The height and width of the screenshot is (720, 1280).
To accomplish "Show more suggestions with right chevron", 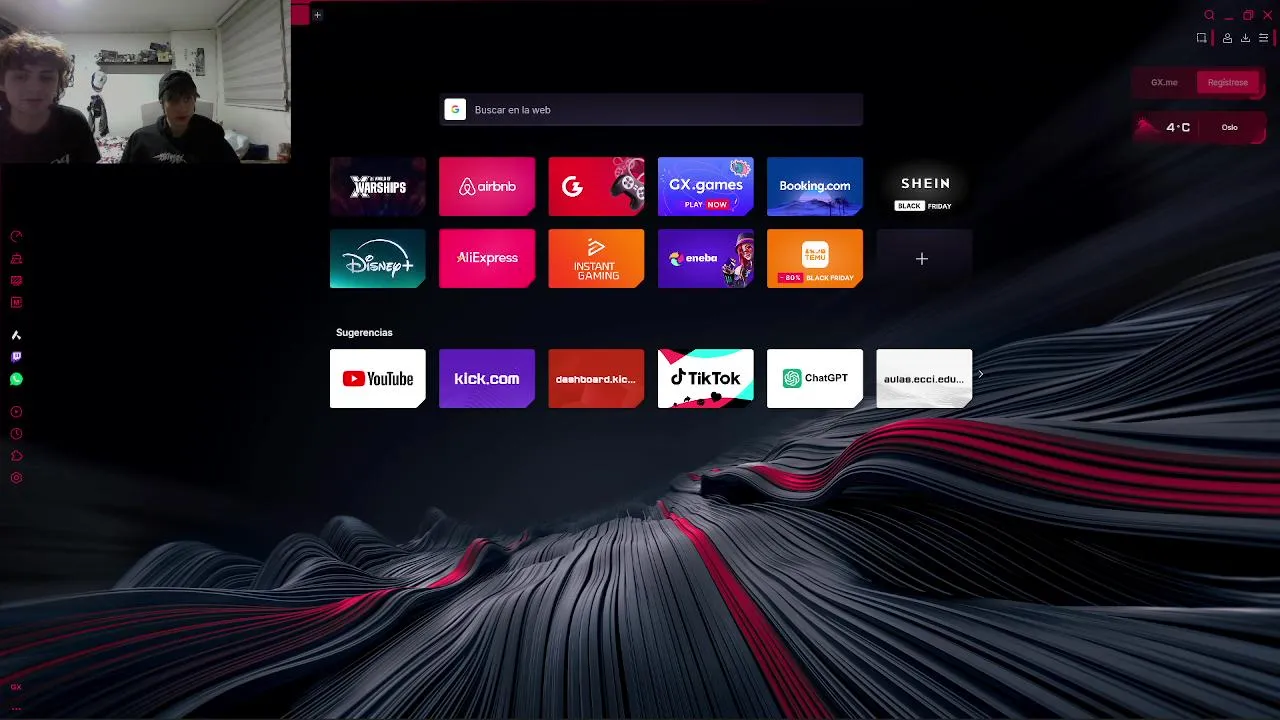I will point(981,375).
